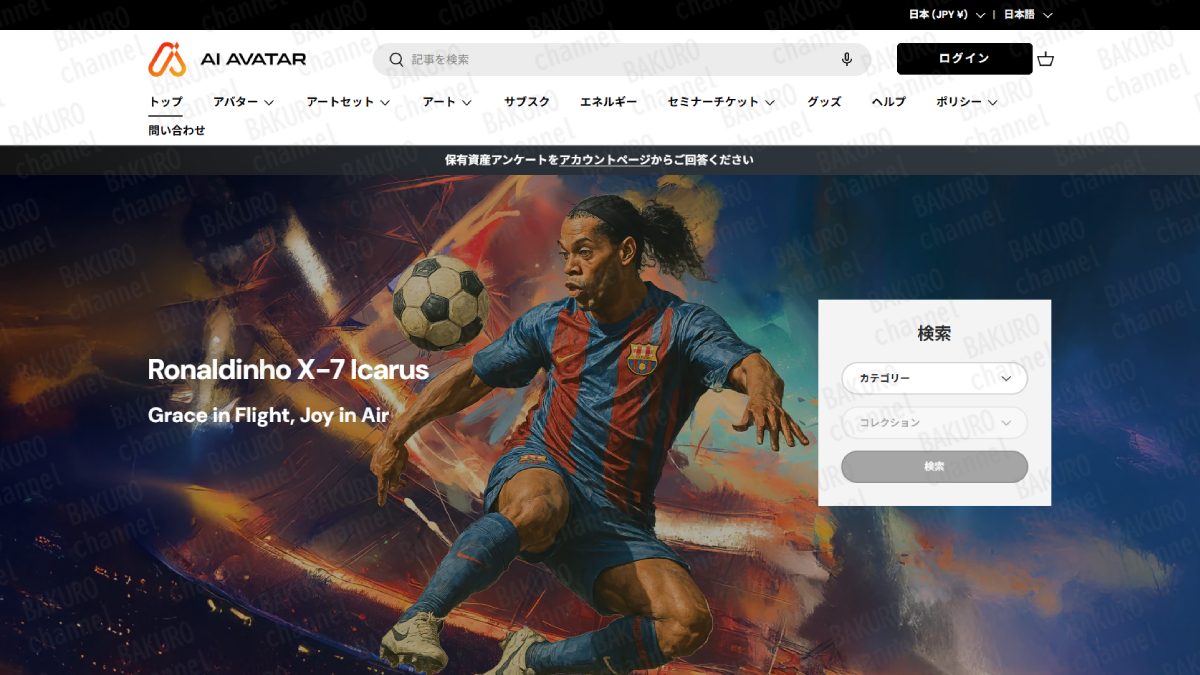Viewport: 1200px width, 675px height.
Task: Open the コレクション dropdown in search panel
Action: point(934,422)
